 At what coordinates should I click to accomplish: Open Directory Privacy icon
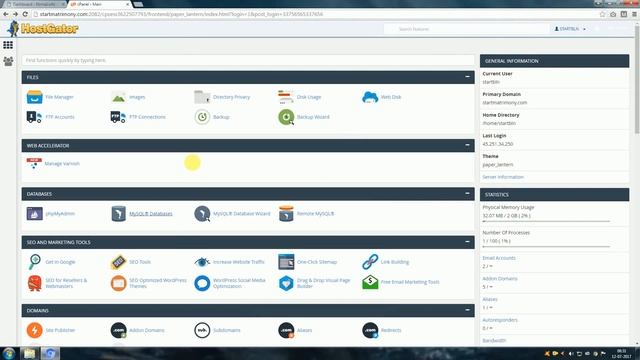pos(202,97)
